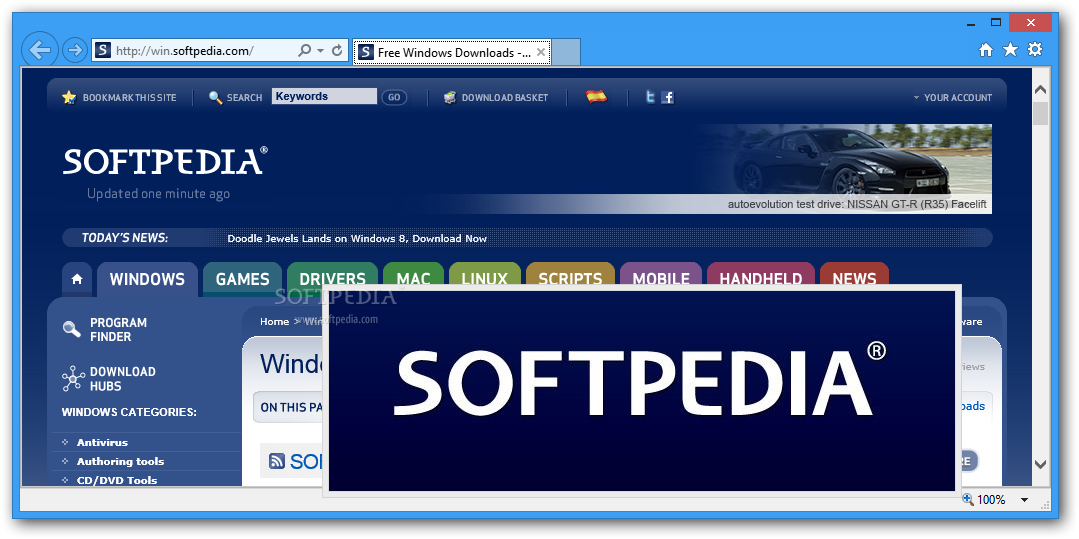Click the zoom magnifier icon in status bar
Screen dimensions: 1079x539
click(x=968, y=499)
